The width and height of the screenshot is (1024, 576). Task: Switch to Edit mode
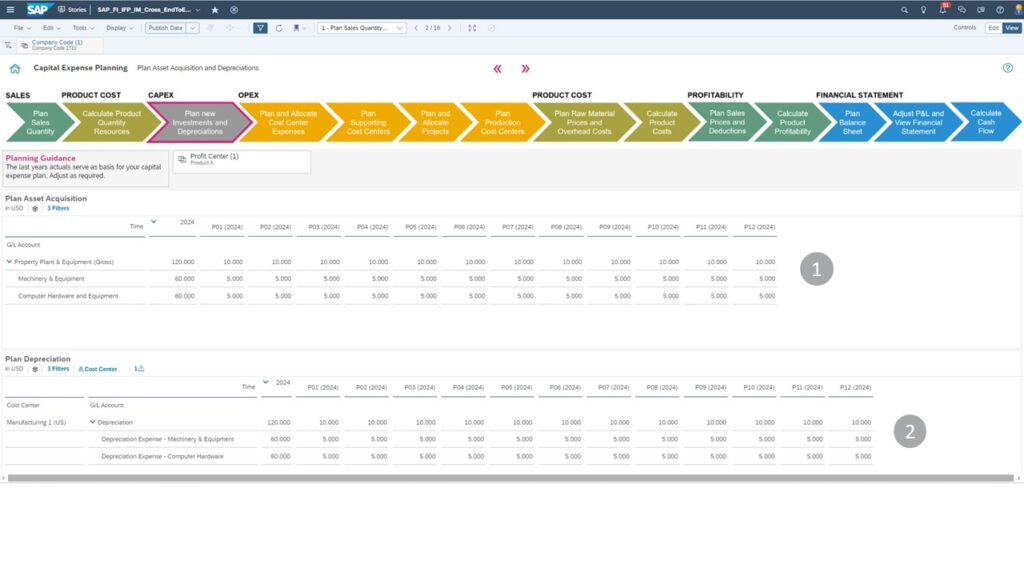click(x=993, y=28)
